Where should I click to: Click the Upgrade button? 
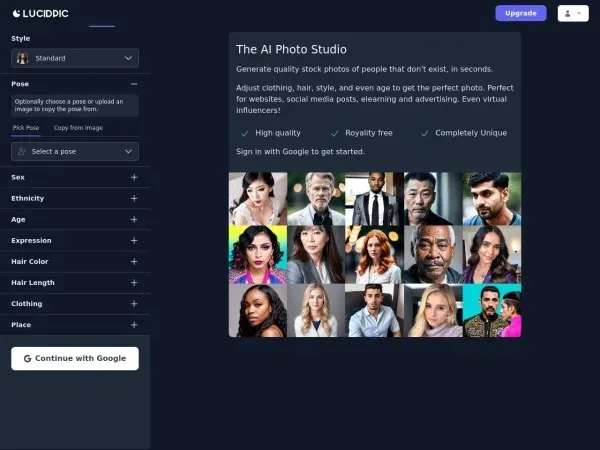click(521, 13)
